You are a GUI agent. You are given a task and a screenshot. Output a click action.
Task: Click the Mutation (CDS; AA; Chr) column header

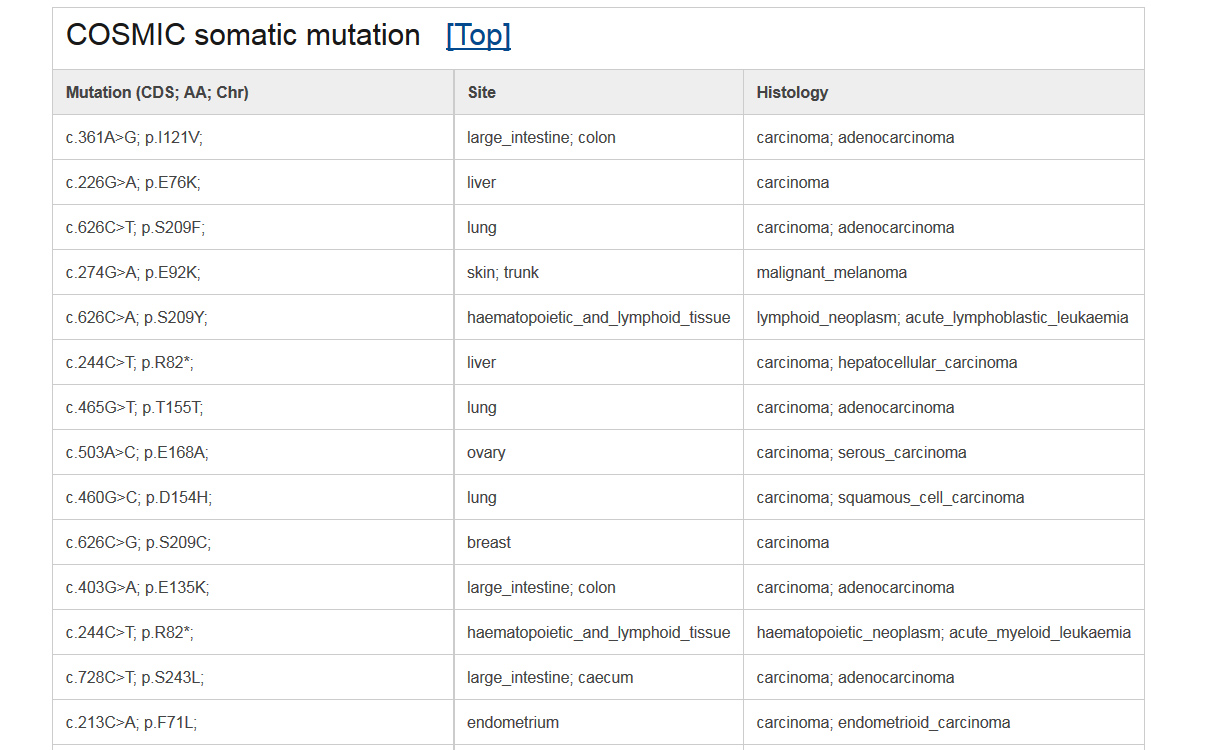(x=157, y=92)
